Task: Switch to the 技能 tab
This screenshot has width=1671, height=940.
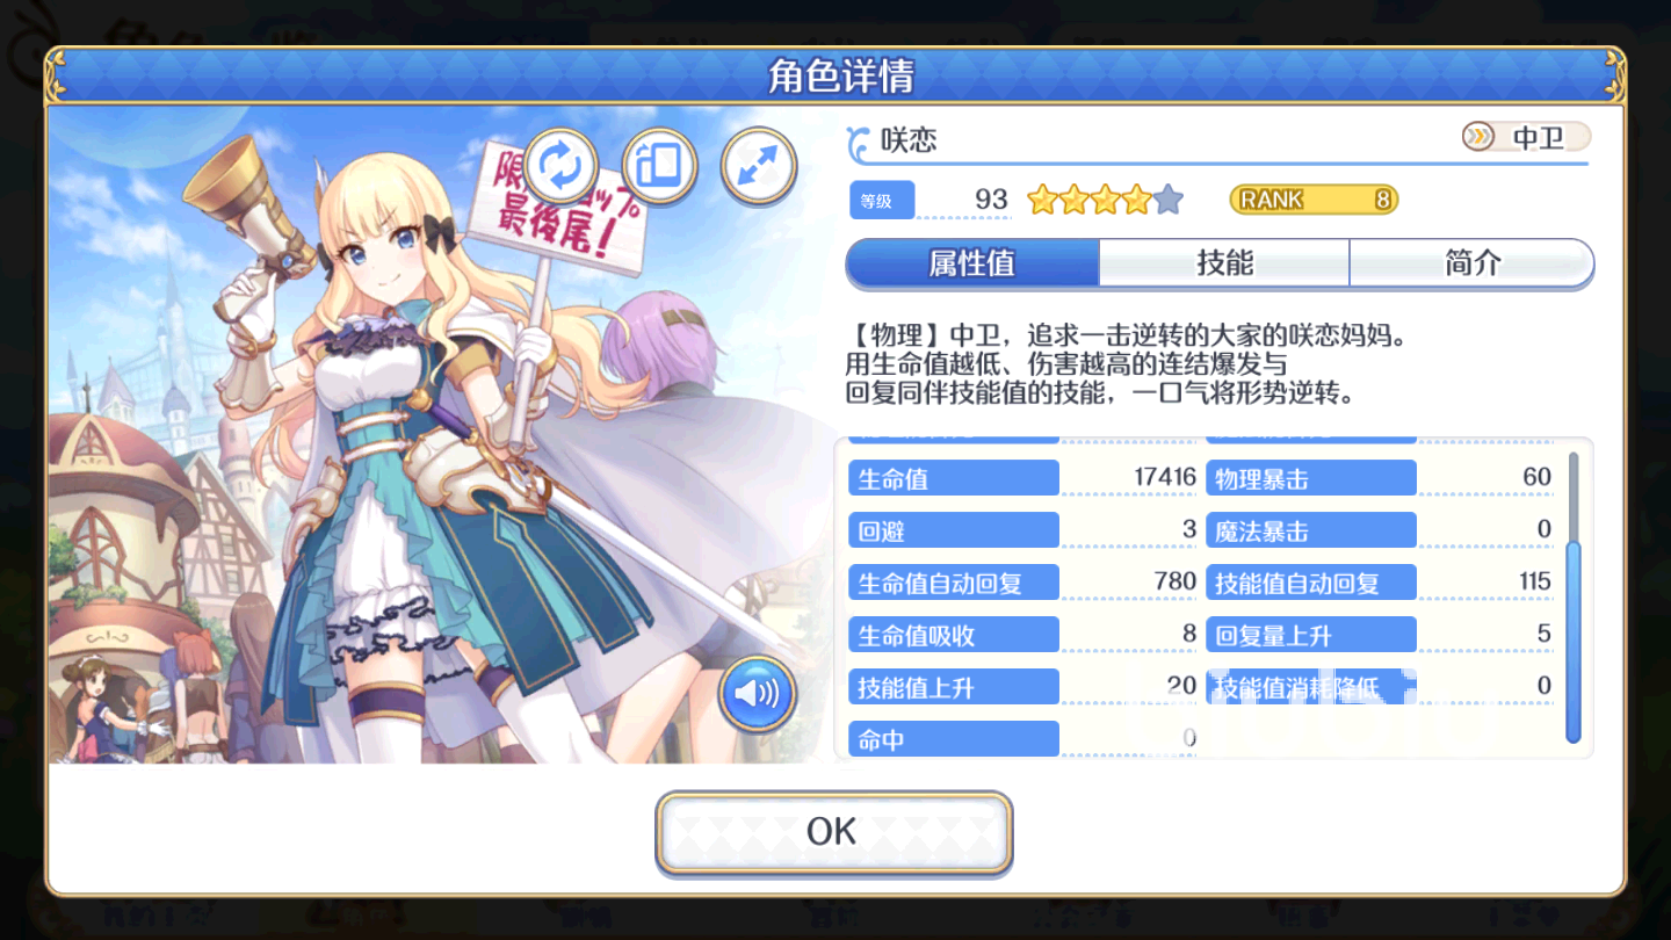Action: 1224,263
